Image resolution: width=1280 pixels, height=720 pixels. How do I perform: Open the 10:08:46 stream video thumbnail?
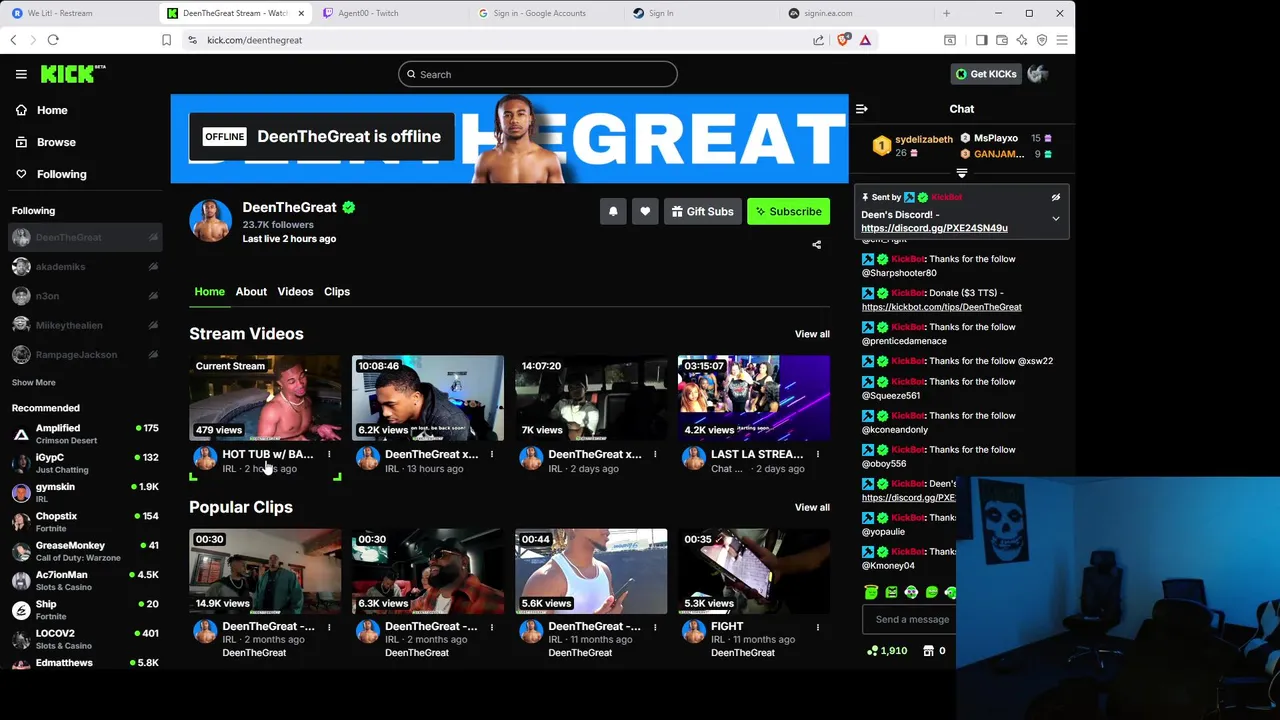coord(428,398)
